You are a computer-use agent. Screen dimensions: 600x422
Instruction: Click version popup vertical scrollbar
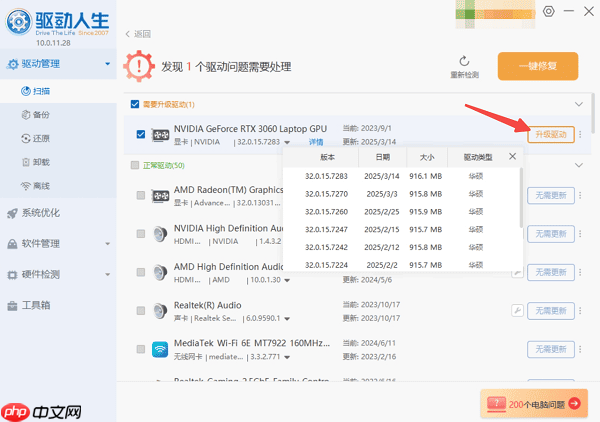(521, 198)
